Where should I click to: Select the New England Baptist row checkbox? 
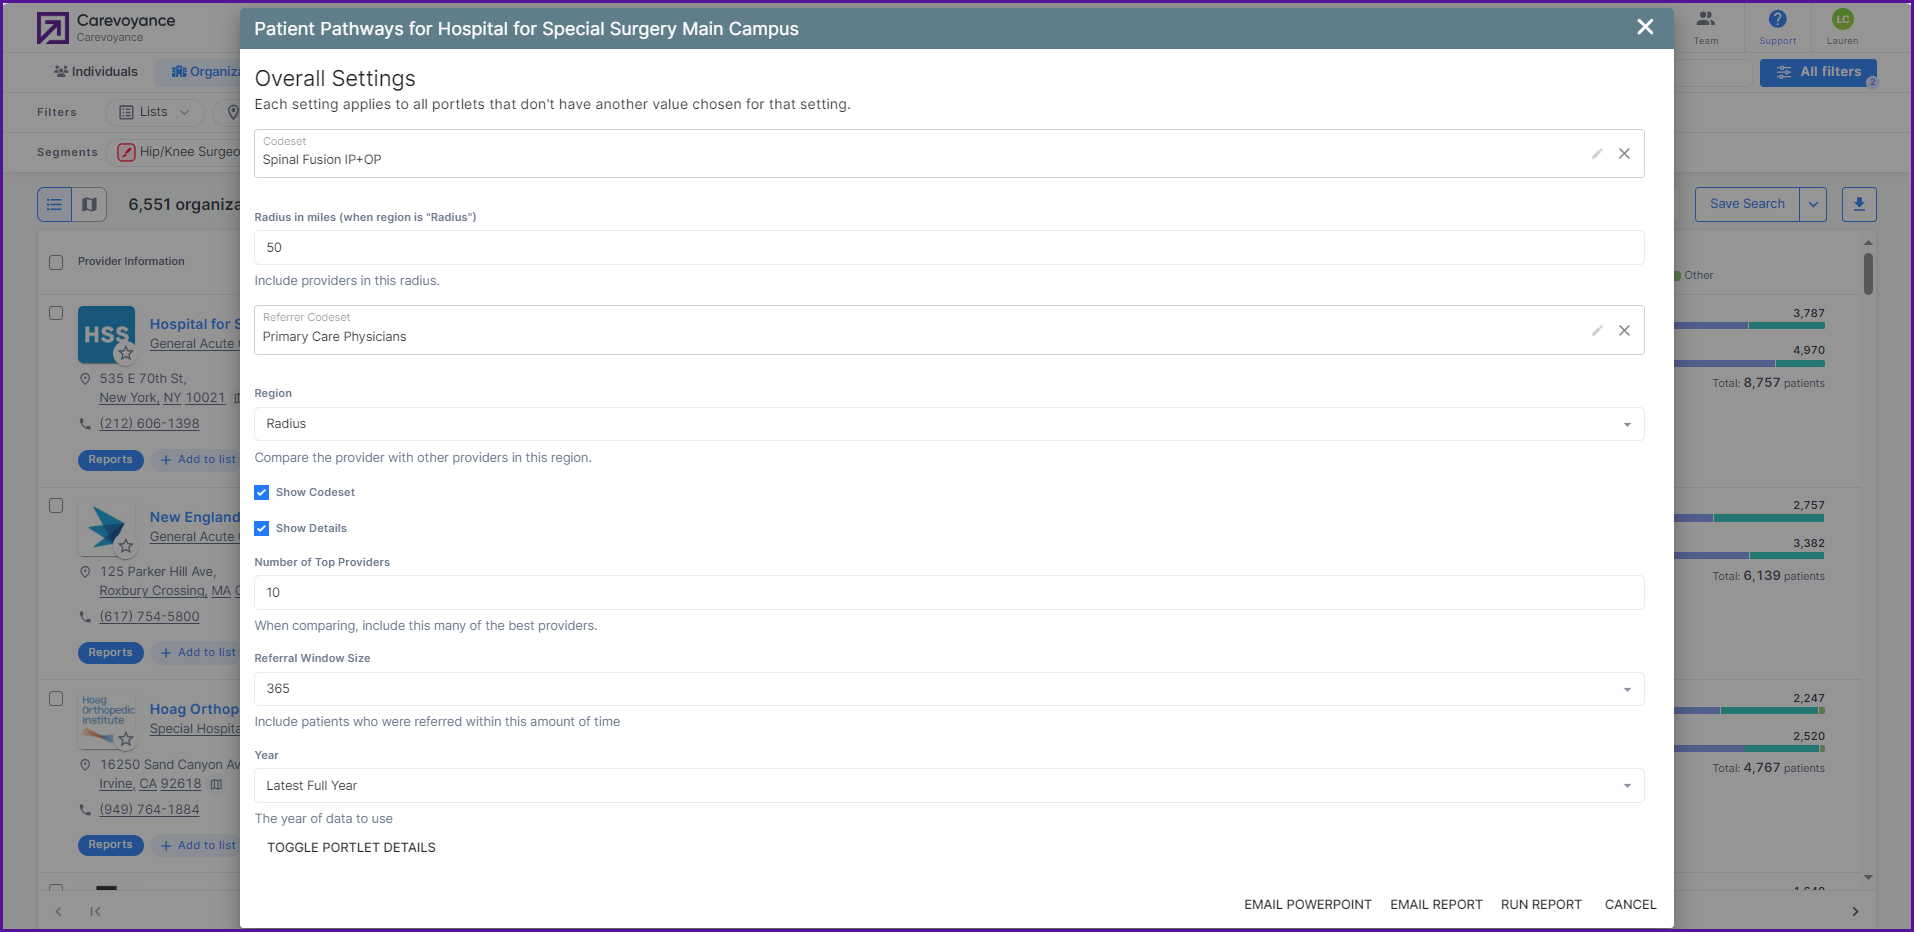(56, 507)
